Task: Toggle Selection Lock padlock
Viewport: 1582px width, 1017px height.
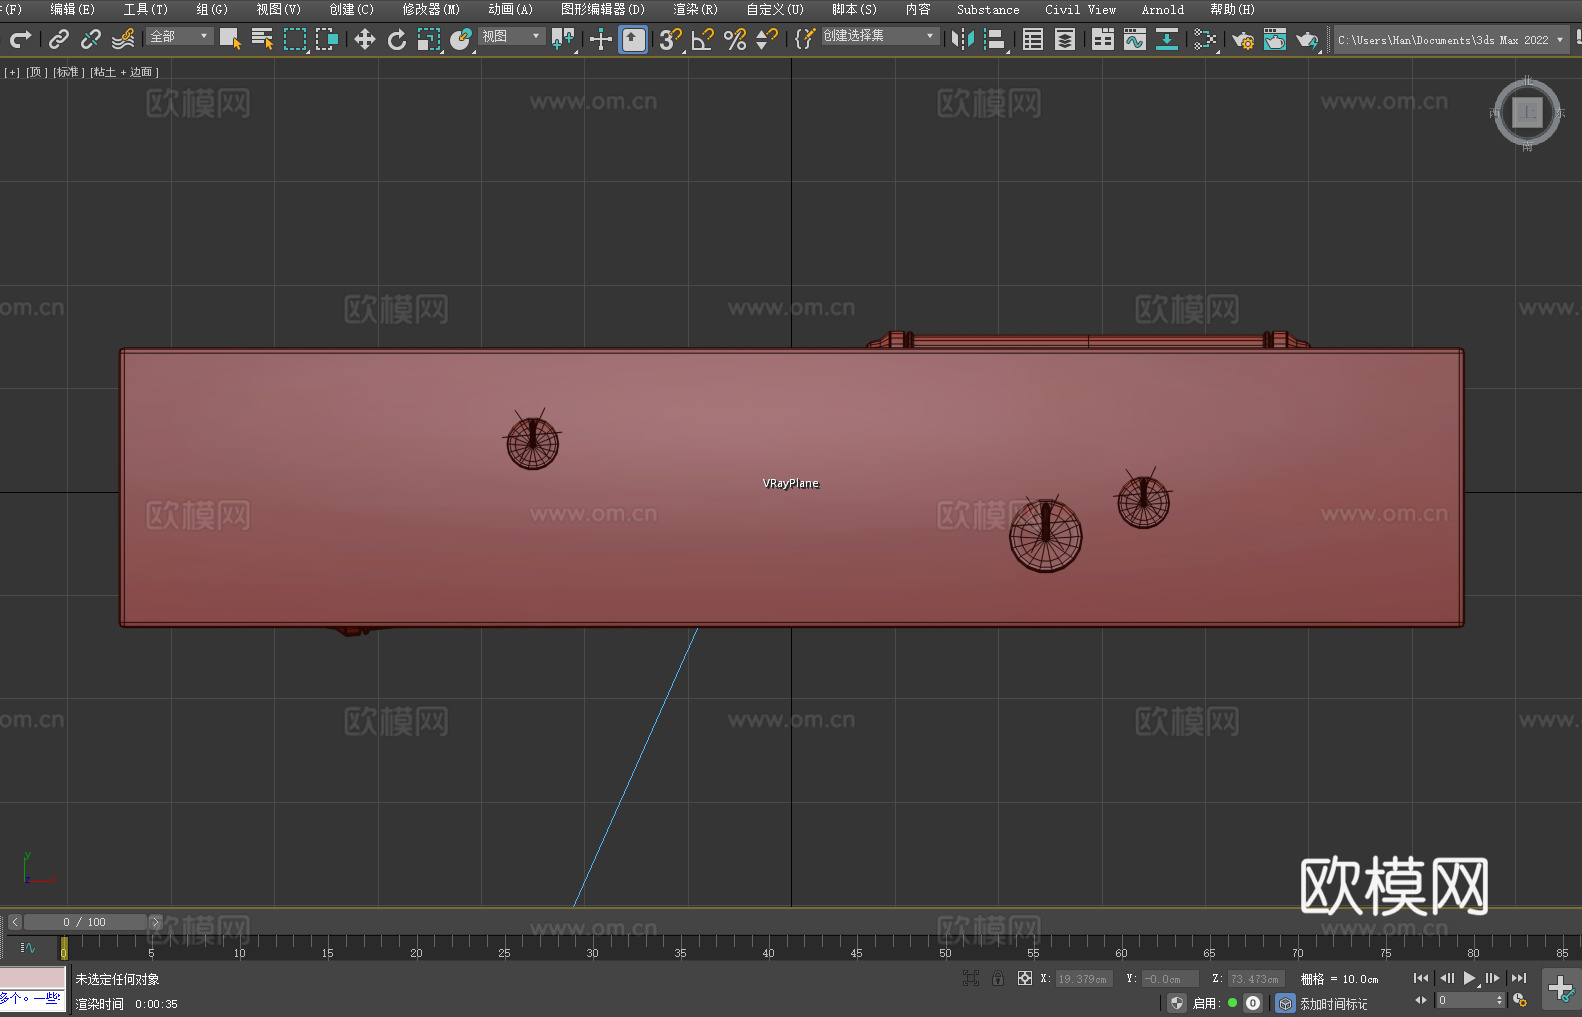Action: point(998,978)
